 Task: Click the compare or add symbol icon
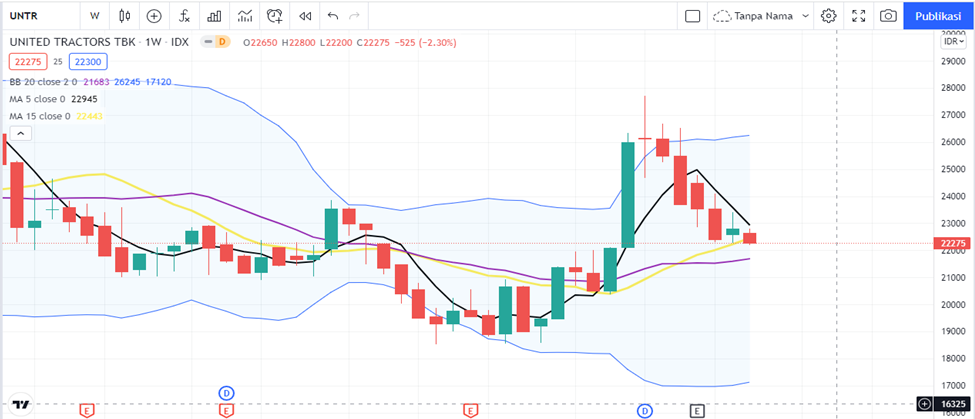click(154, 16)
